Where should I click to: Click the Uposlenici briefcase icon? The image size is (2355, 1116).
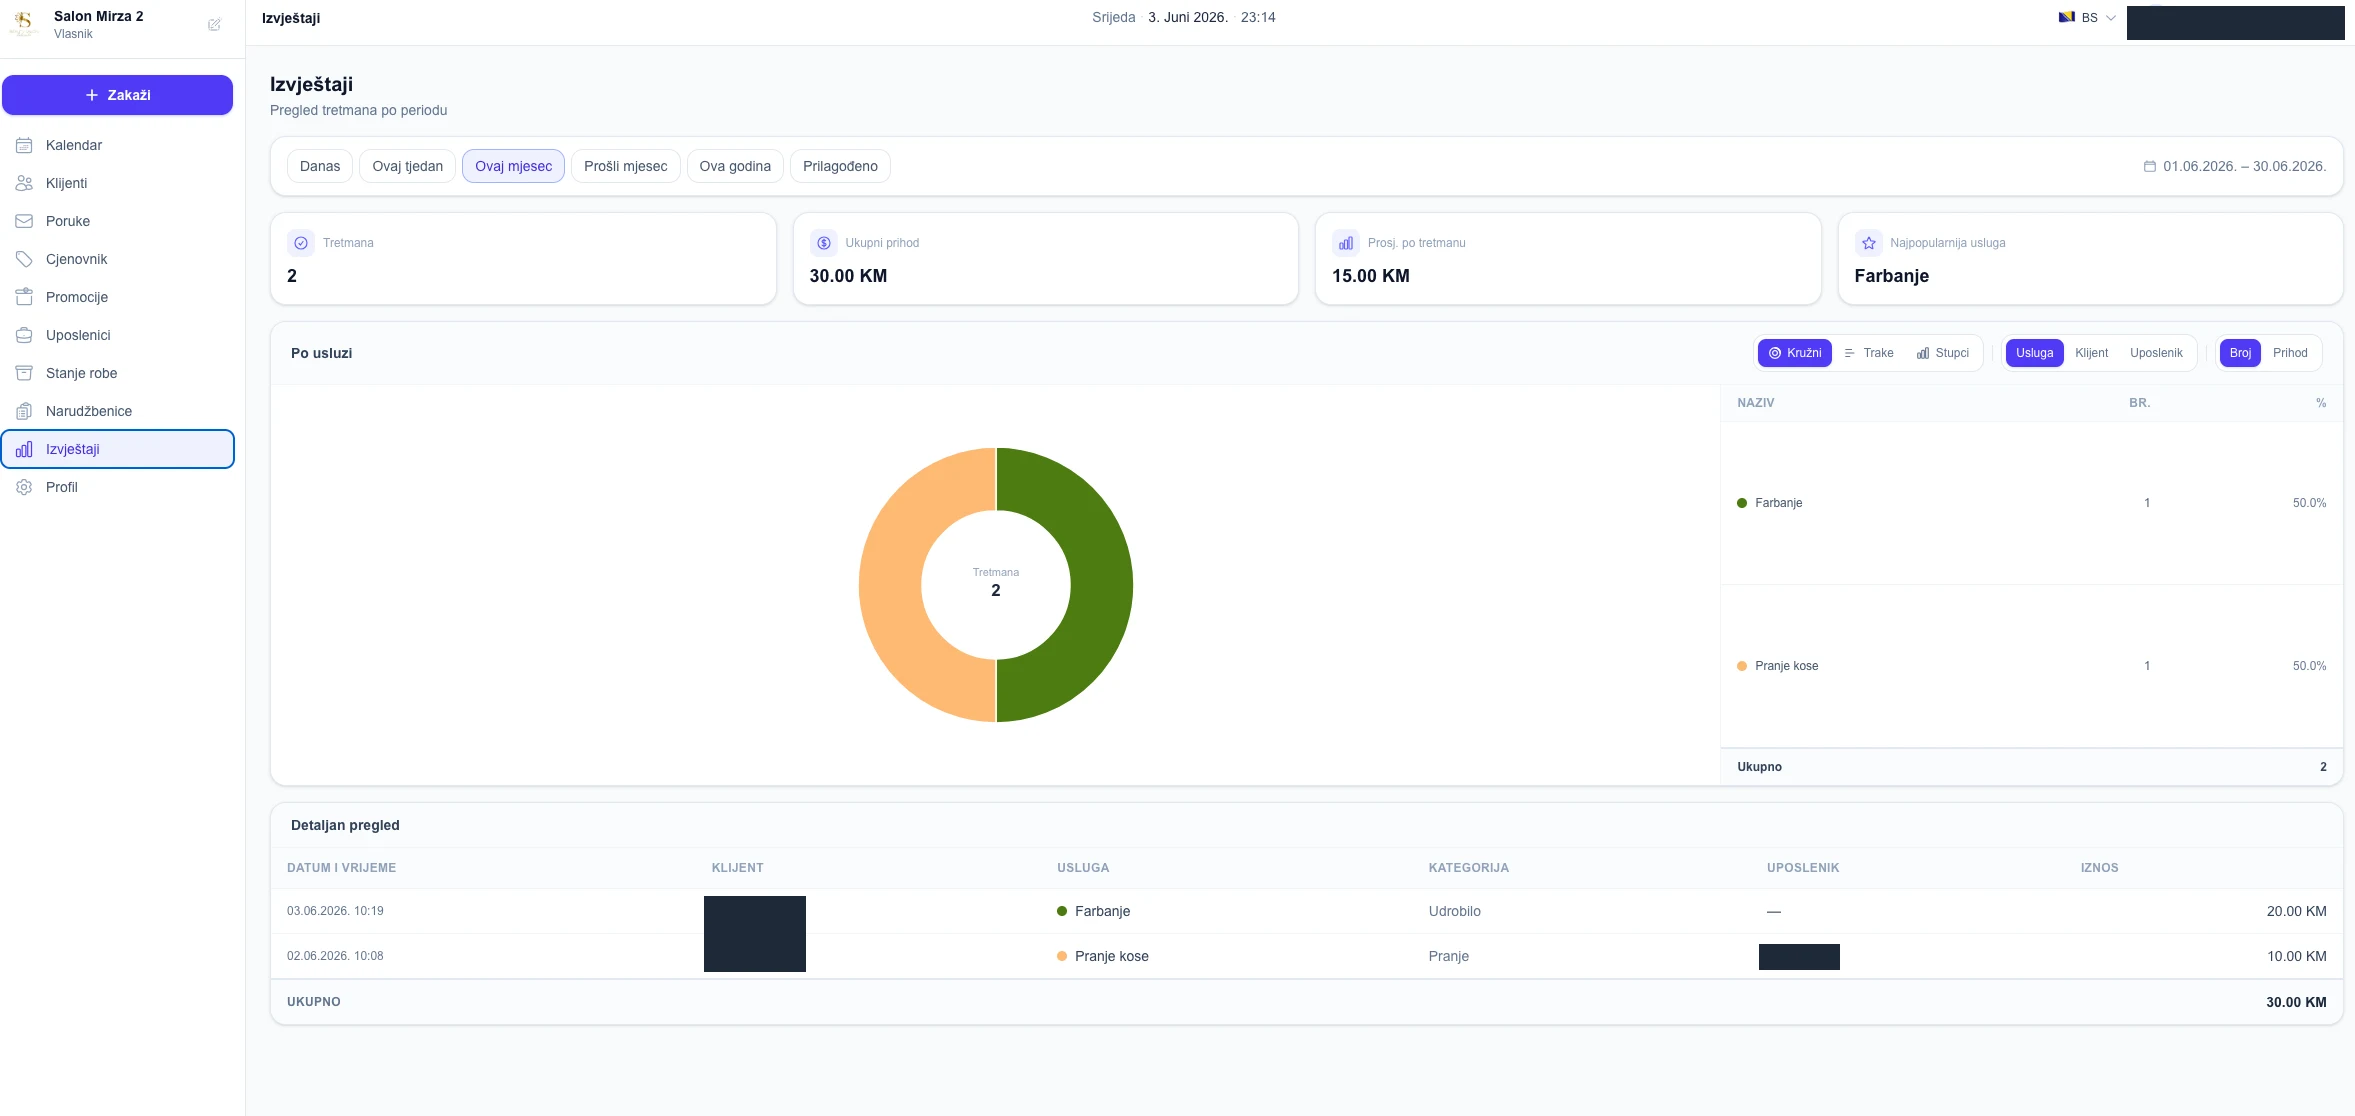[24, 335]
